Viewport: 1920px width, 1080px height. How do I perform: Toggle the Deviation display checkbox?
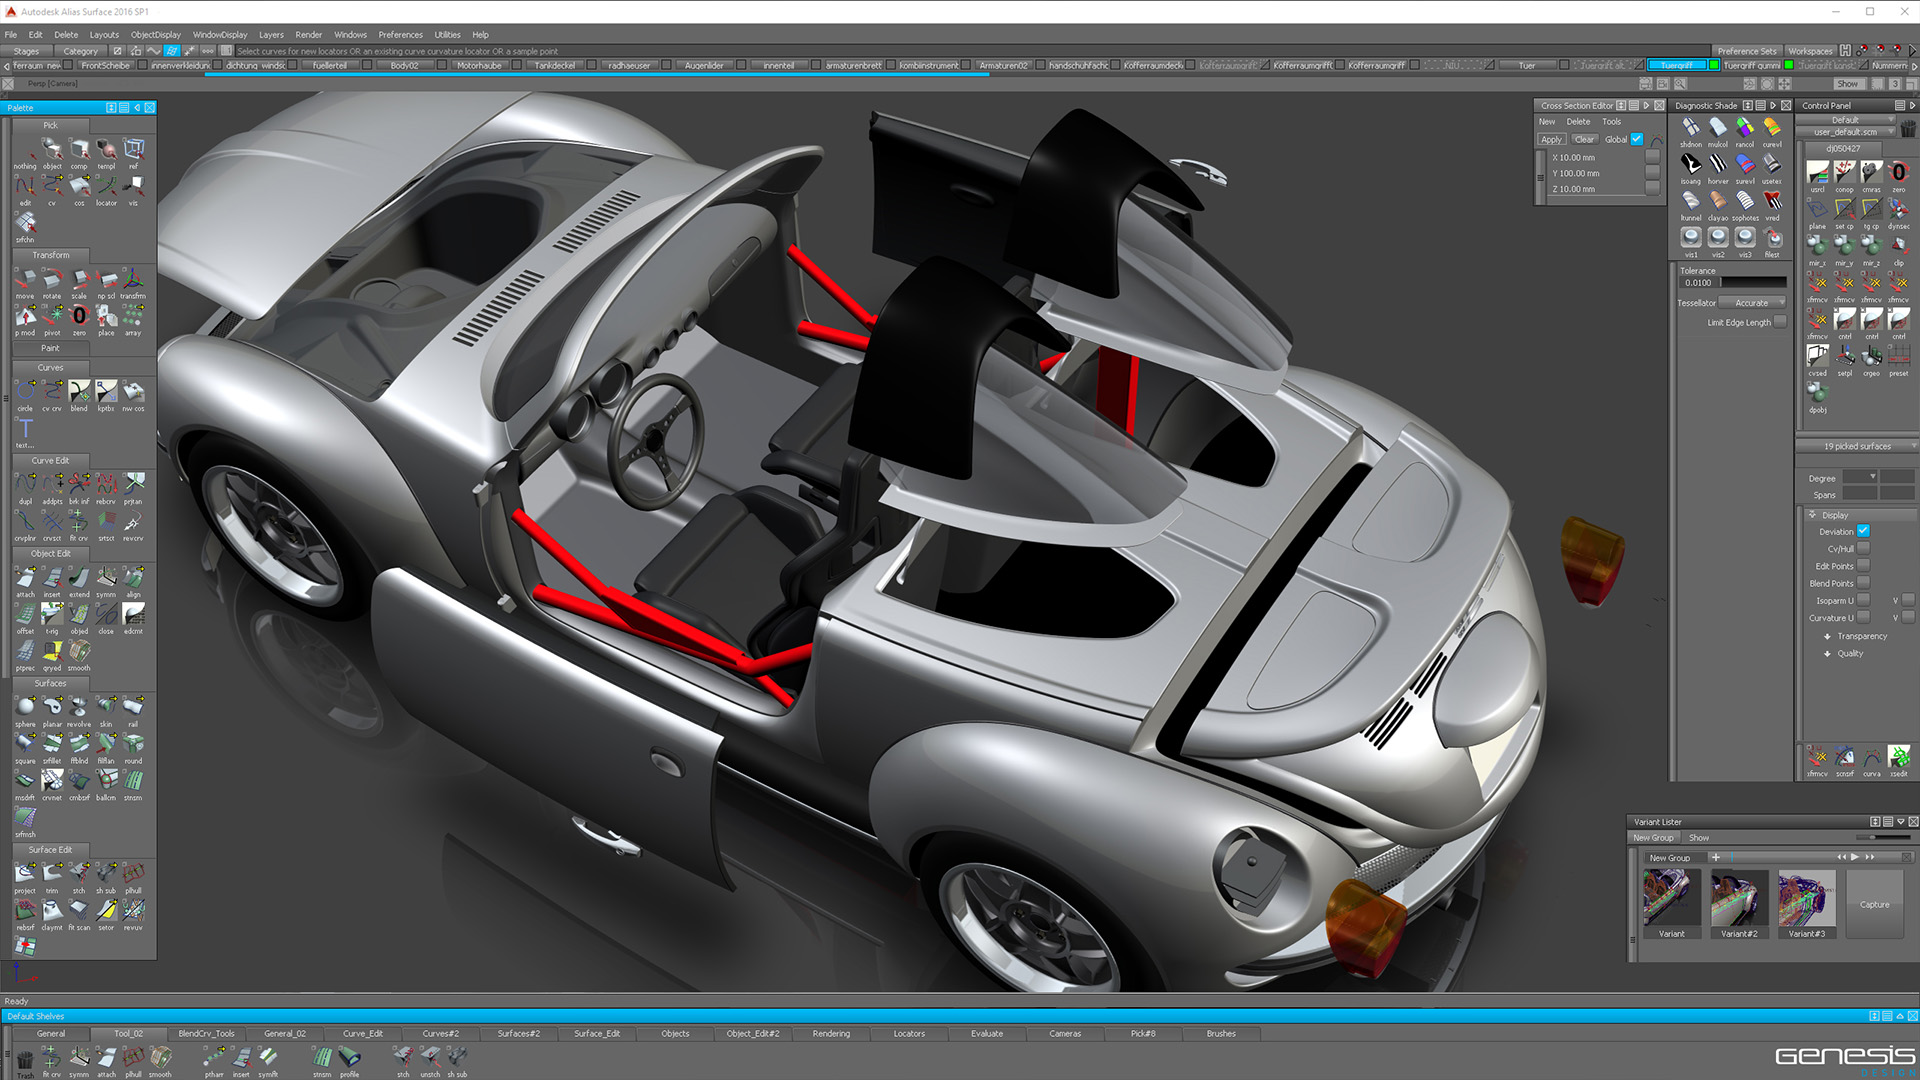(1863, 531)
